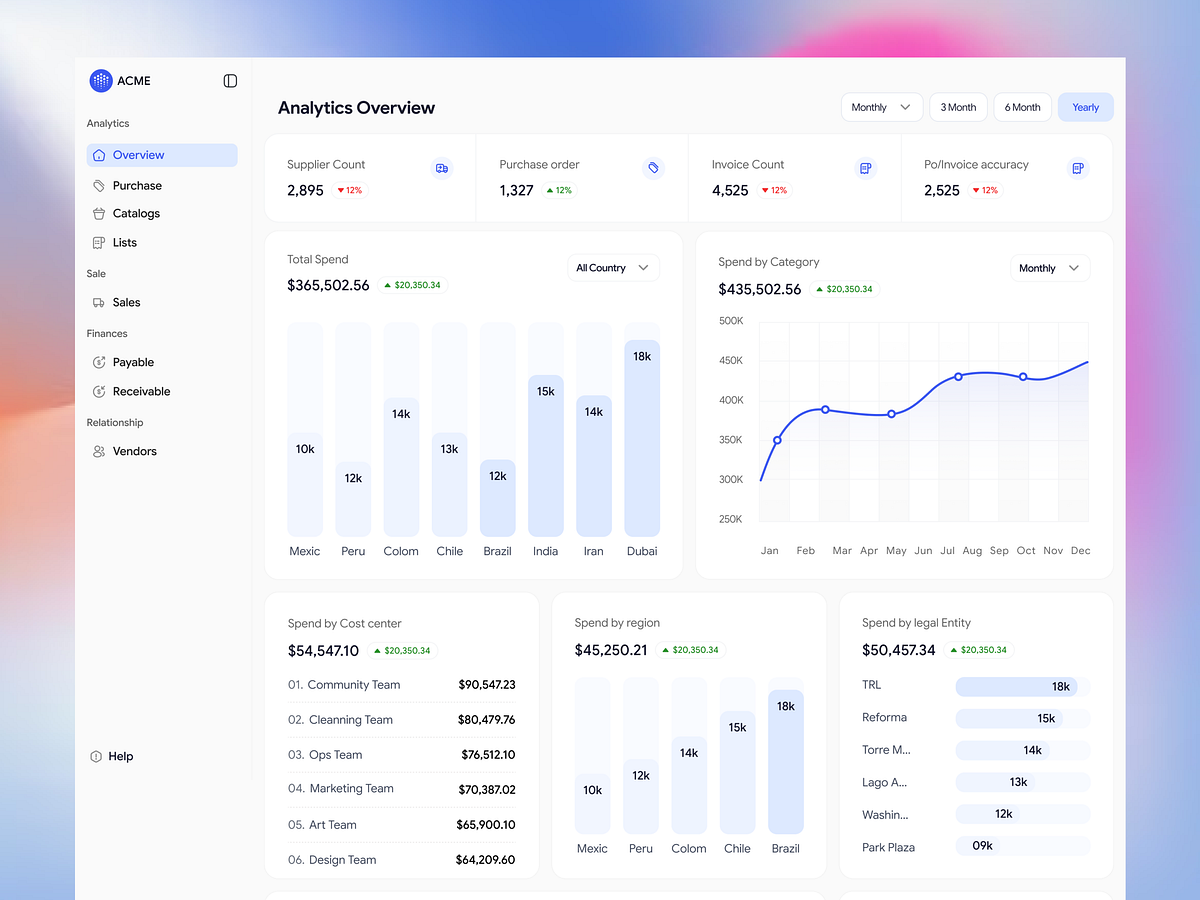Image resolution: width=1200 pixels, height=900 pixels.
Task: Switch on the 6 Month filter
Action: tap(1022, 107)
